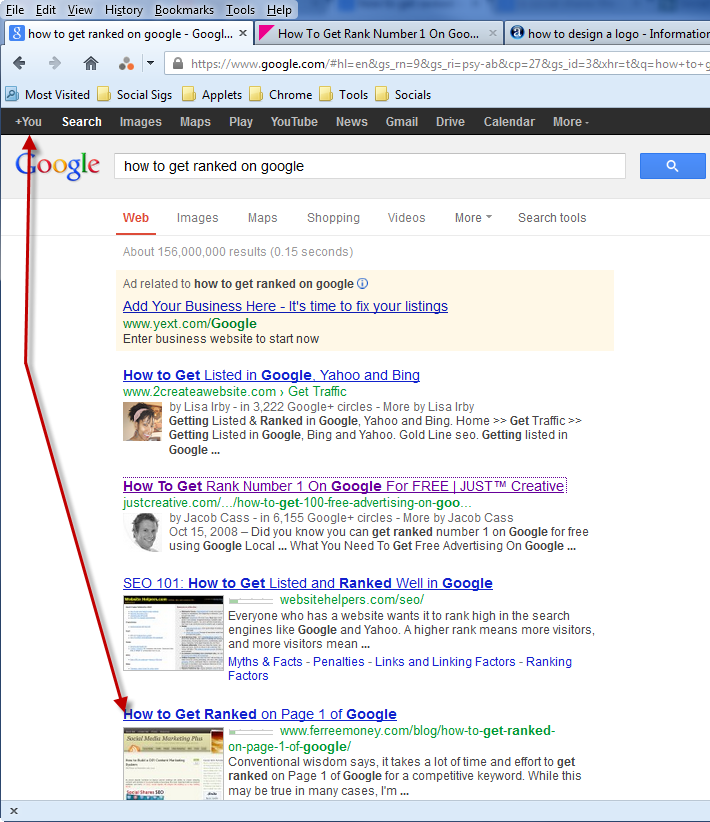Screen dimensions: 710x822
Task: Close the Google search results tab
Action: point(243,33)
